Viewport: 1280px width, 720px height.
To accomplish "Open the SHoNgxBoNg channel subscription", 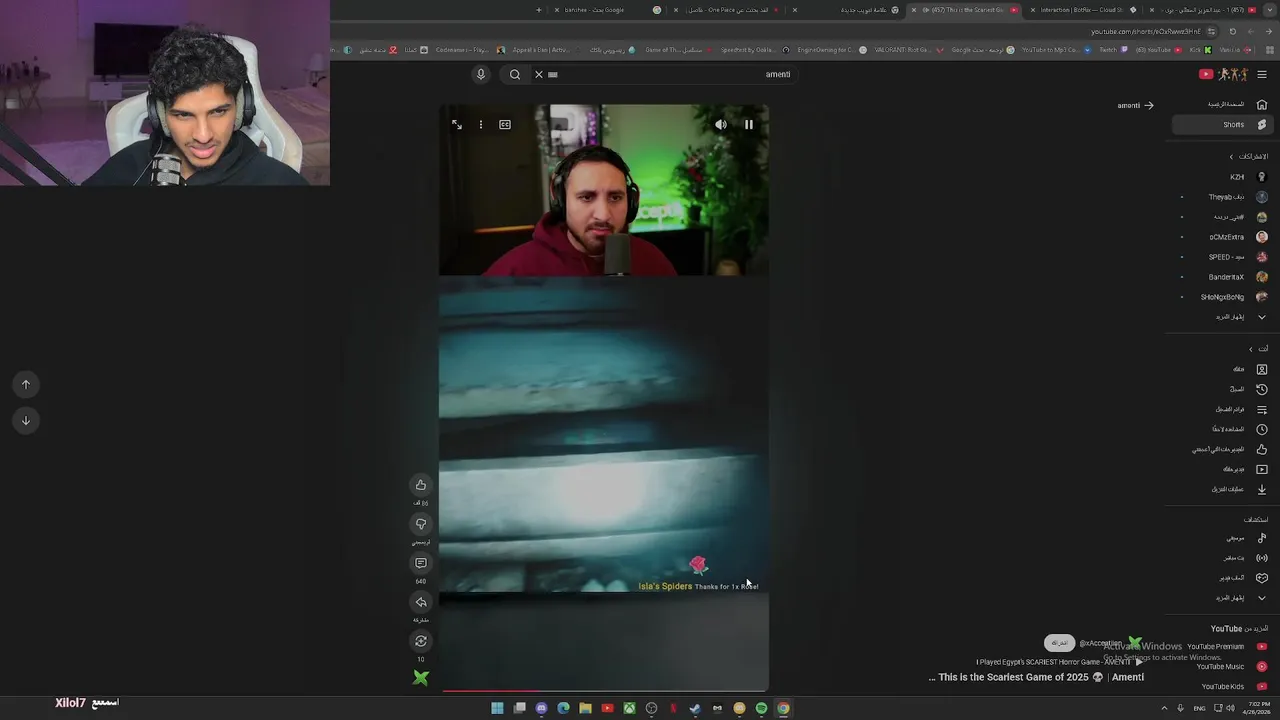I will tap(1222, 297).
